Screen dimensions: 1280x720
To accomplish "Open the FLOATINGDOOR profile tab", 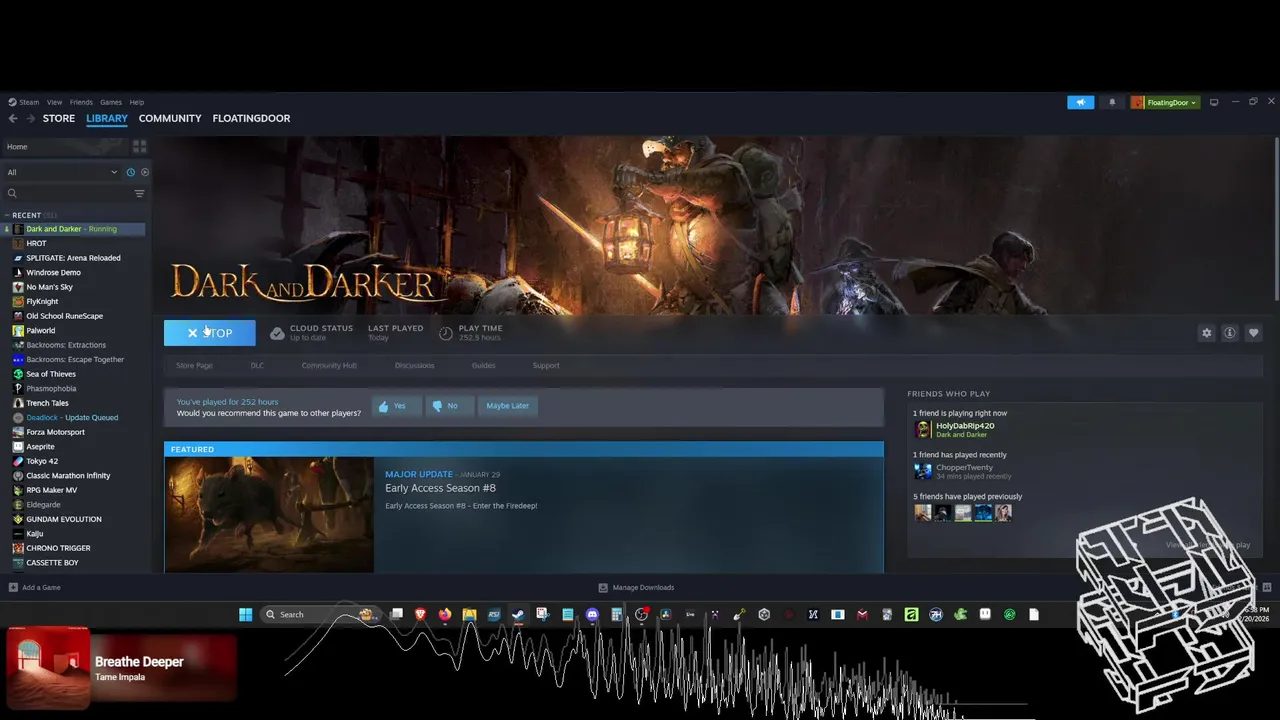I will [251, 118].
